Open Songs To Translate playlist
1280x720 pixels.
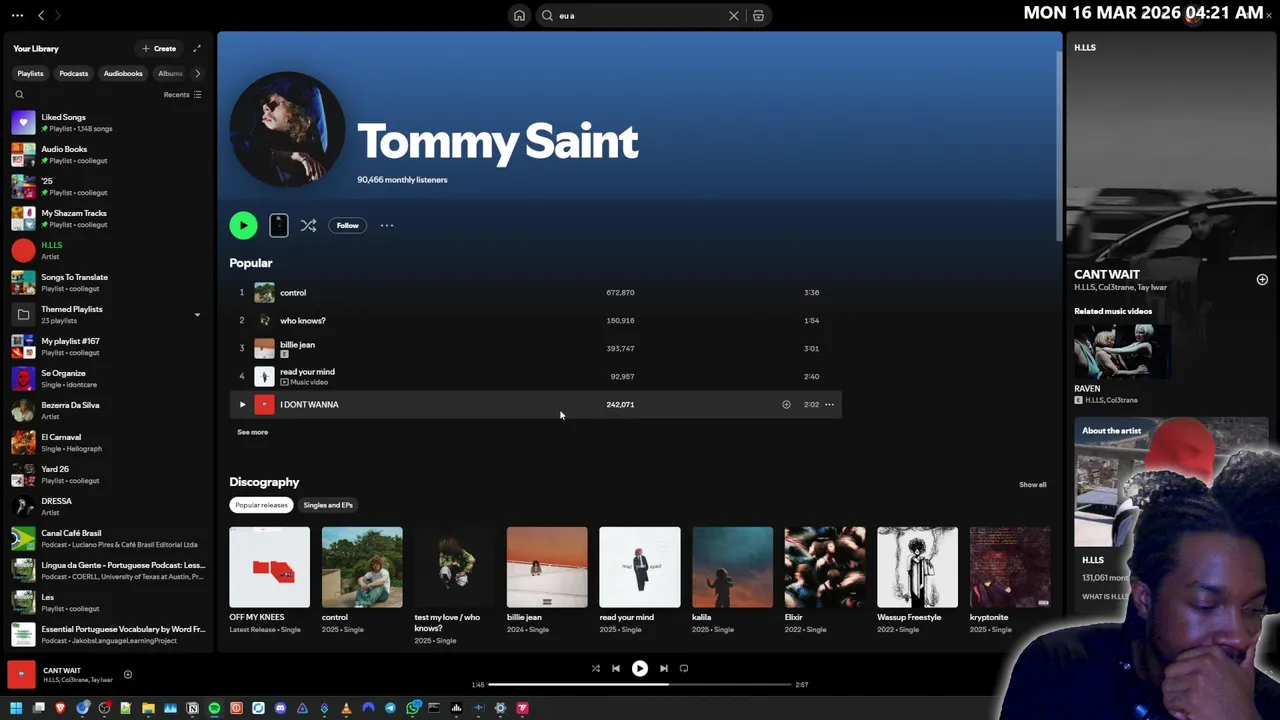(x=108, y=282)
